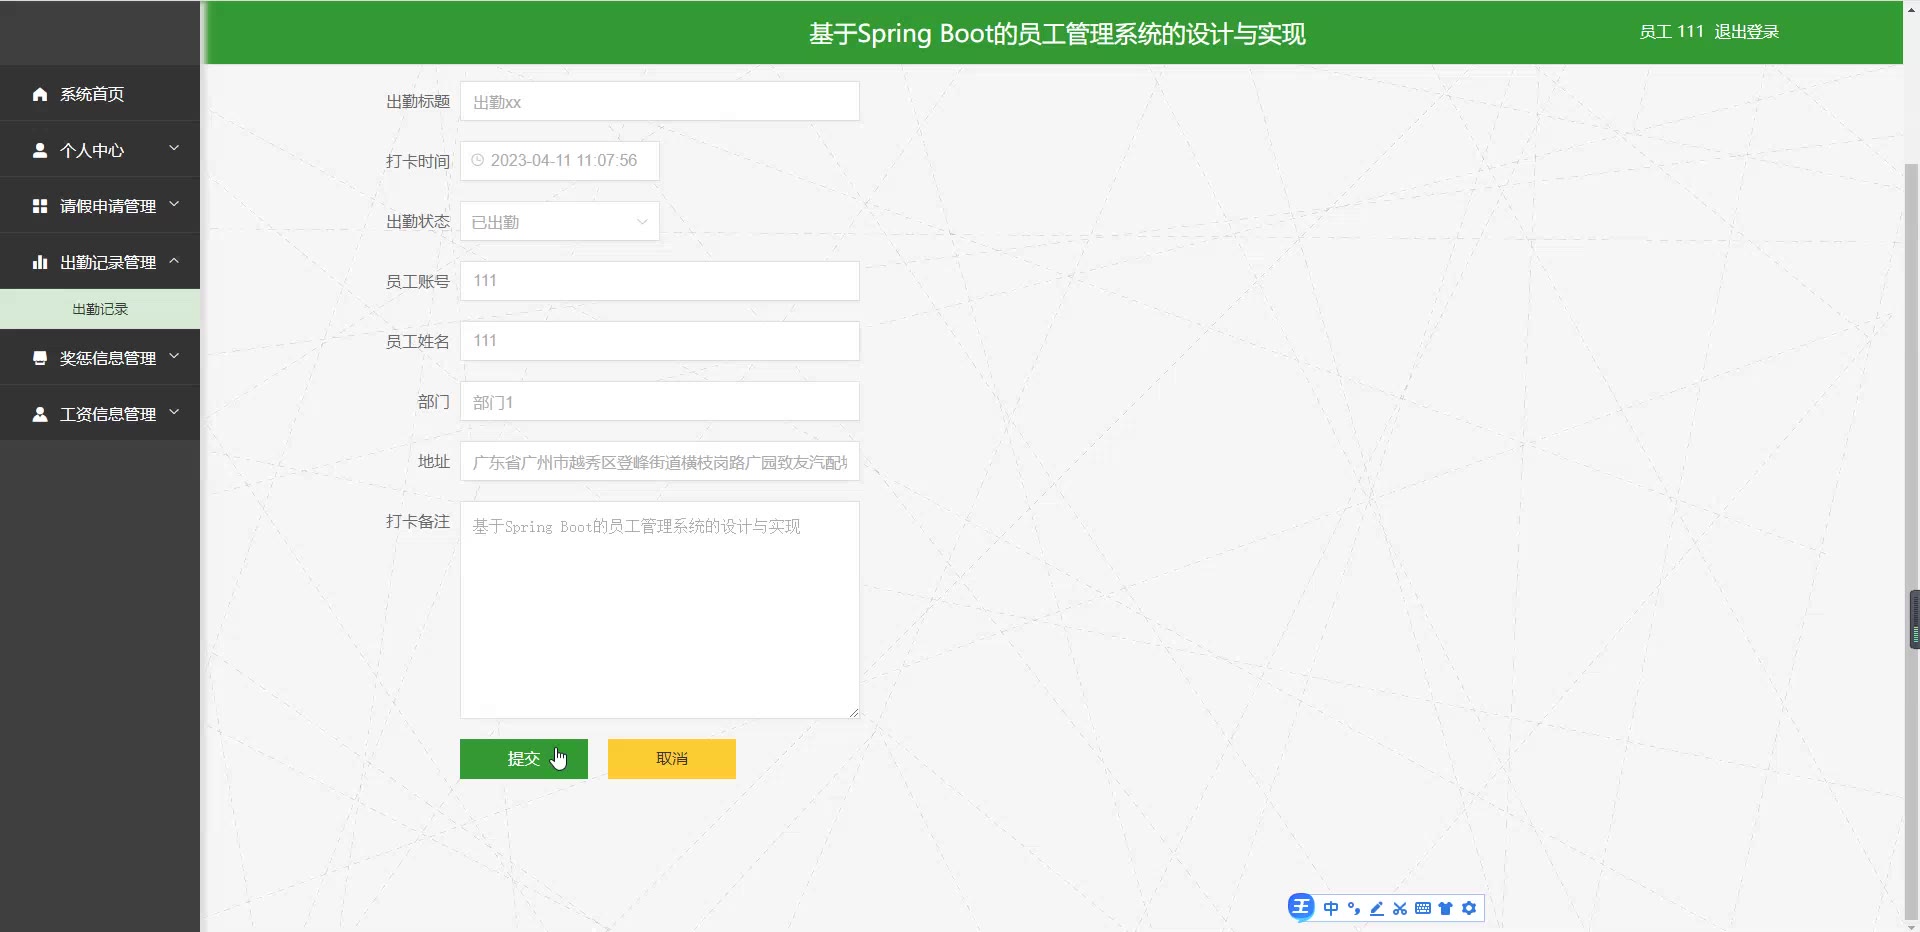
Task: Expand the 请假申请管理 menu chevron
Action: (x=174, y=205)
